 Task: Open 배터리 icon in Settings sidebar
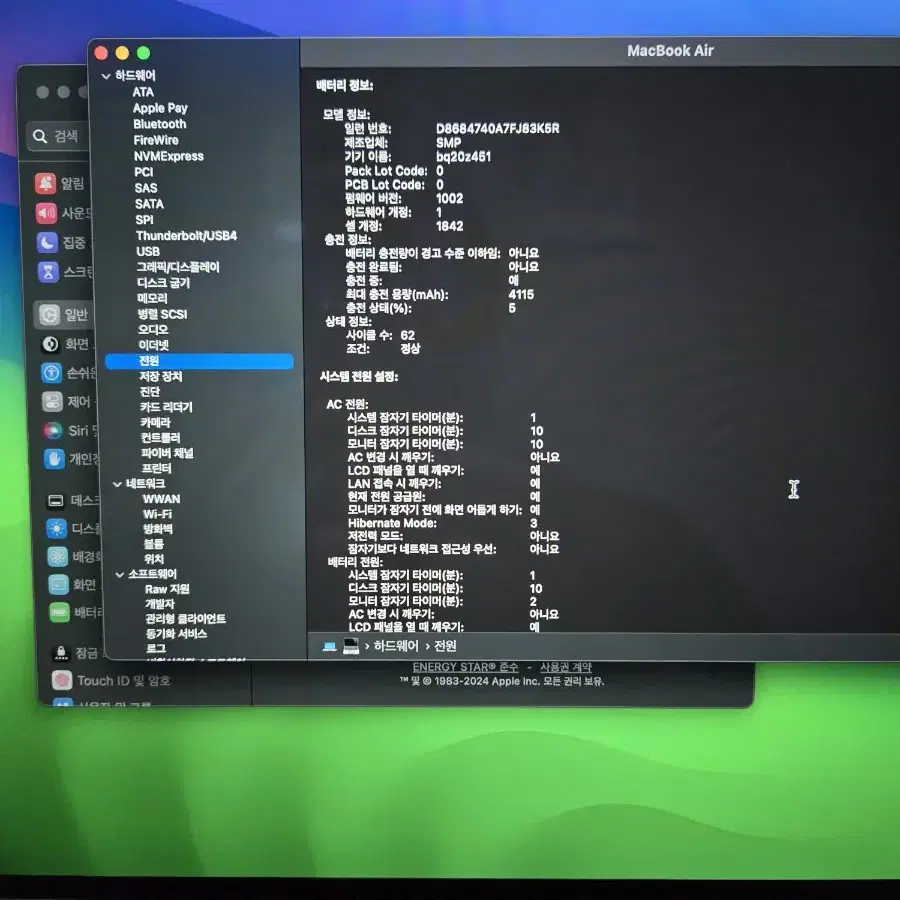click(59, 612)
